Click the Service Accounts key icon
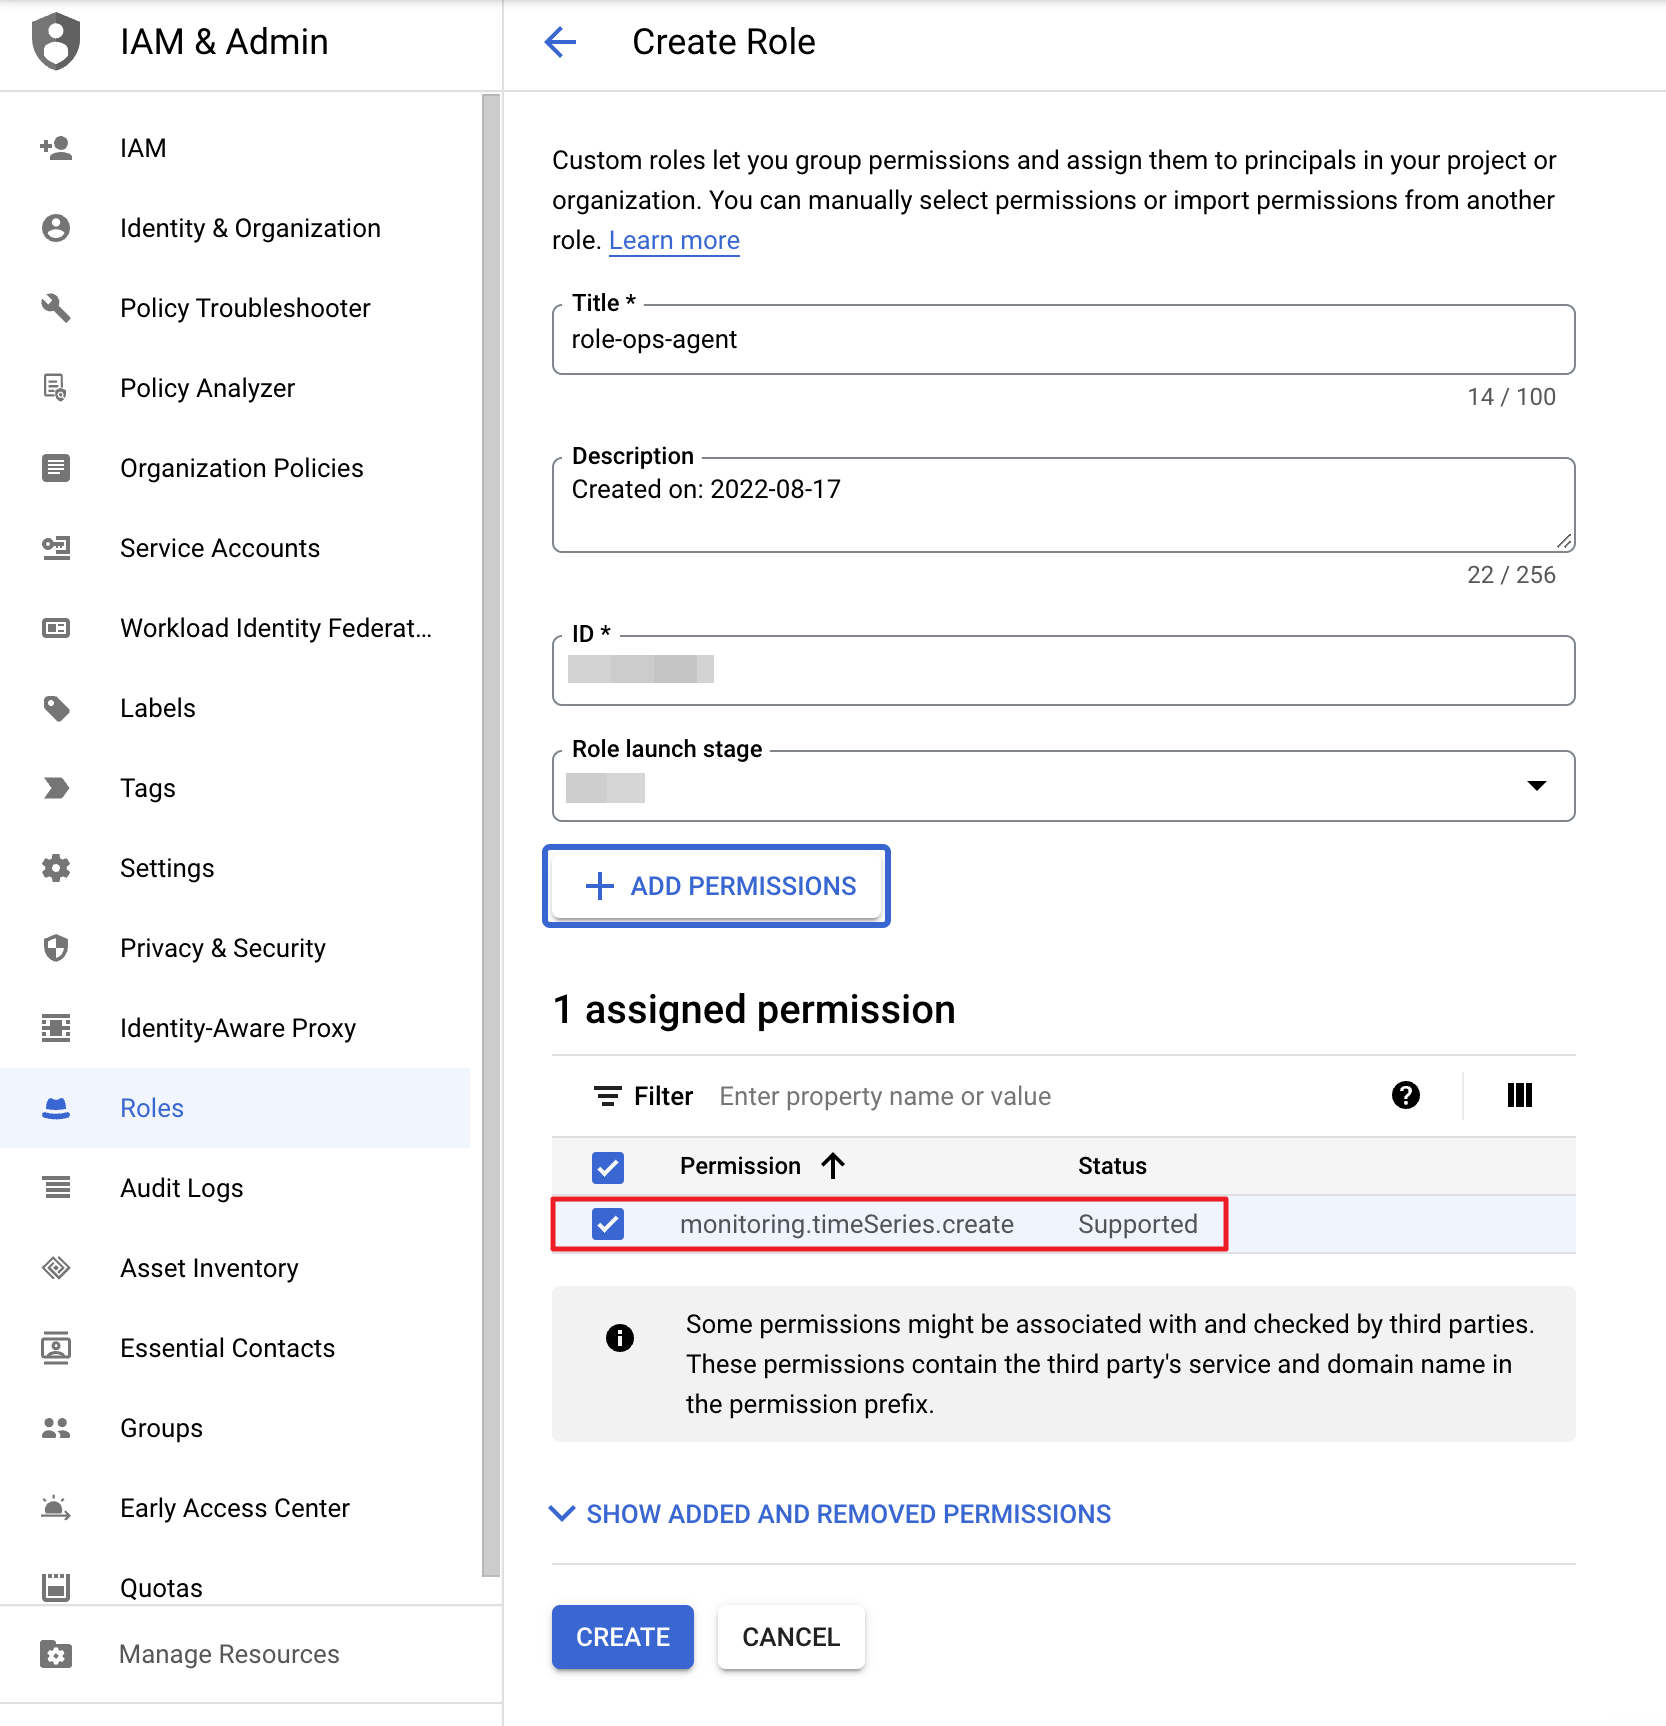1666x1726 pixels. point(56,548)
